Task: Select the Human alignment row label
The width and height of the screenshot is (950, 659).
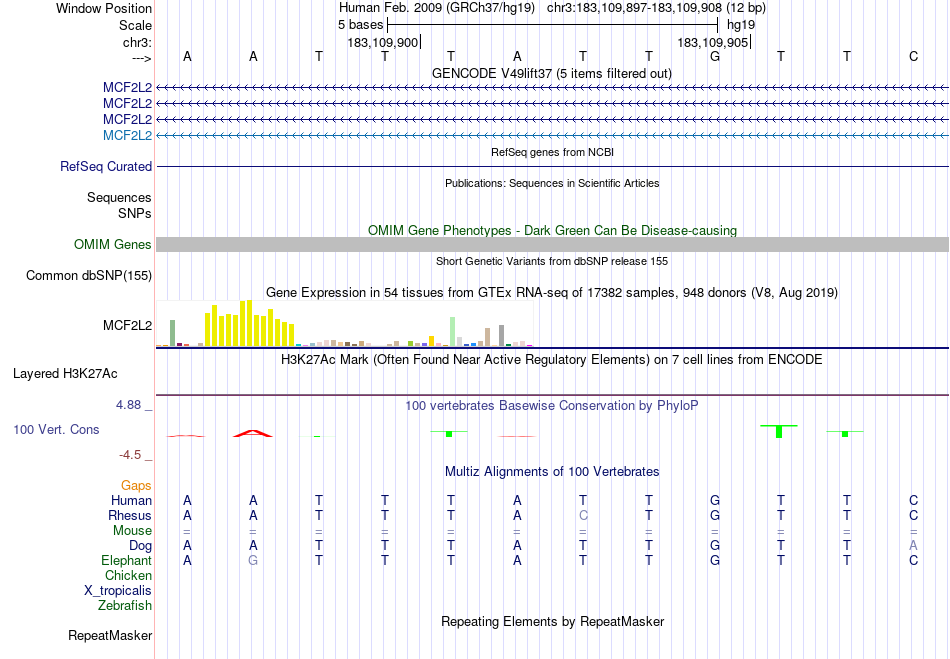Action: coord(131,500)
